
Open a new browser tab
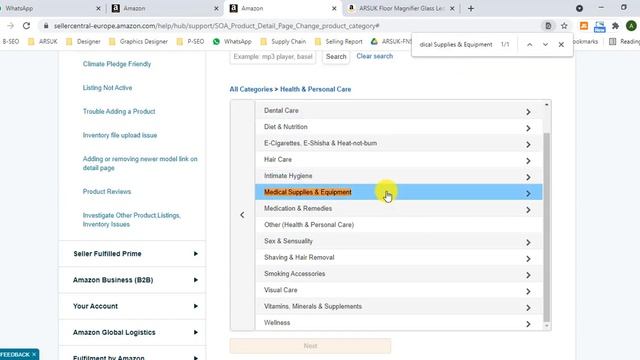pyautogui.click(x=471, y=8)
